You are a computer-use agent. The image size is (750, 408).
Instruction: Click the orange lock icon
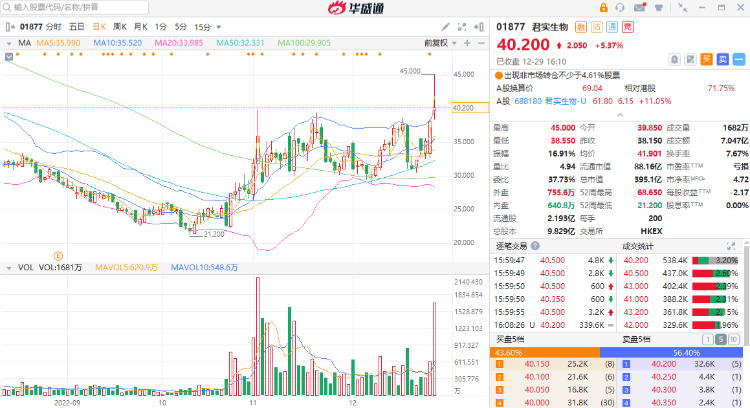(604, 8)
